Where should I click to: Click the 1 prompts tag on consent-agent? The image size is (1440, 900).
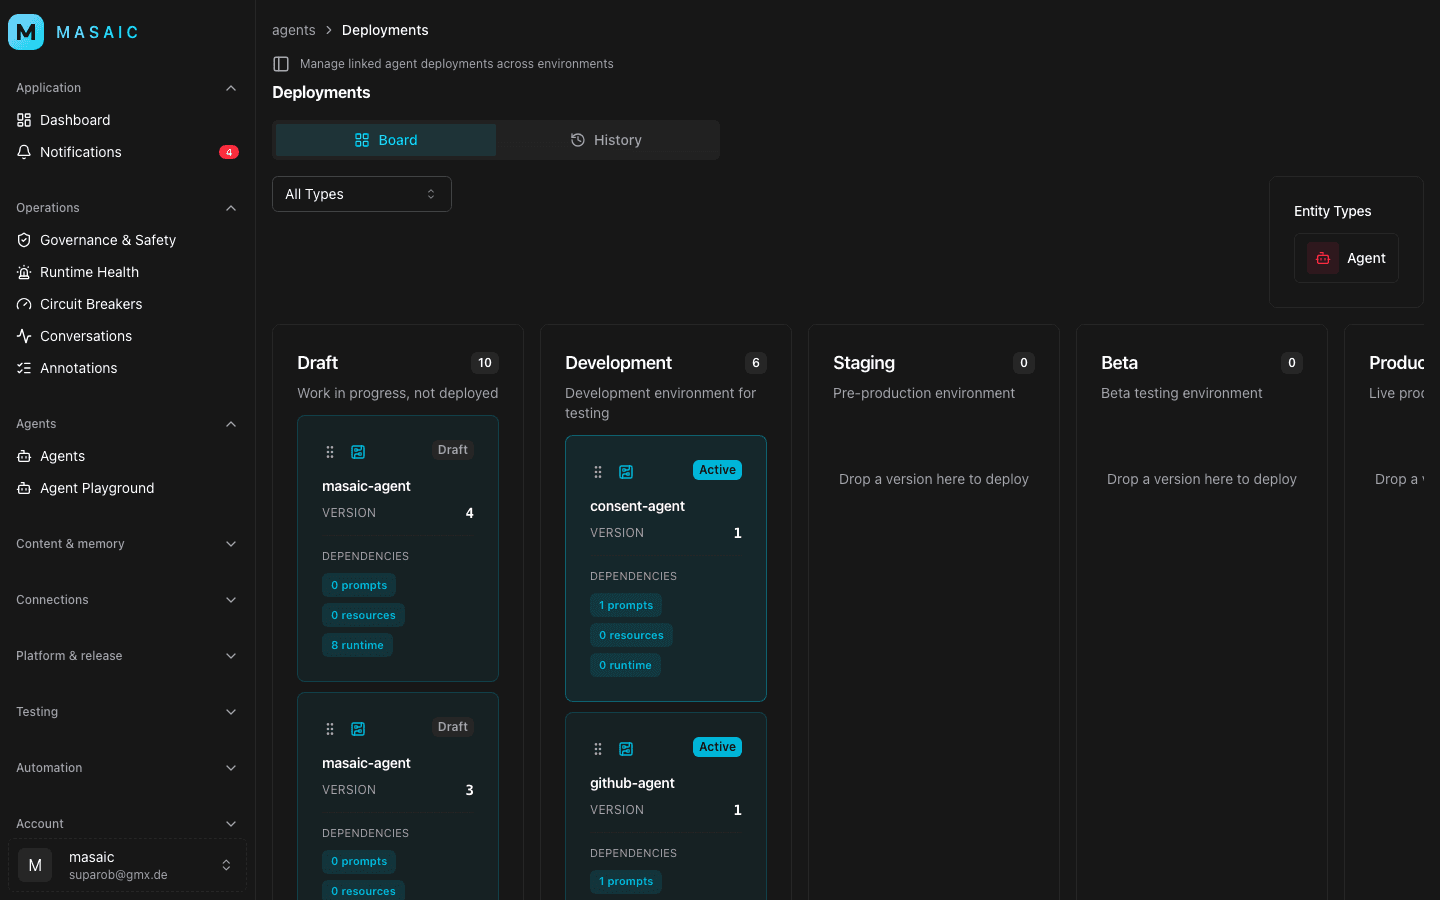[x=626, y=605]
